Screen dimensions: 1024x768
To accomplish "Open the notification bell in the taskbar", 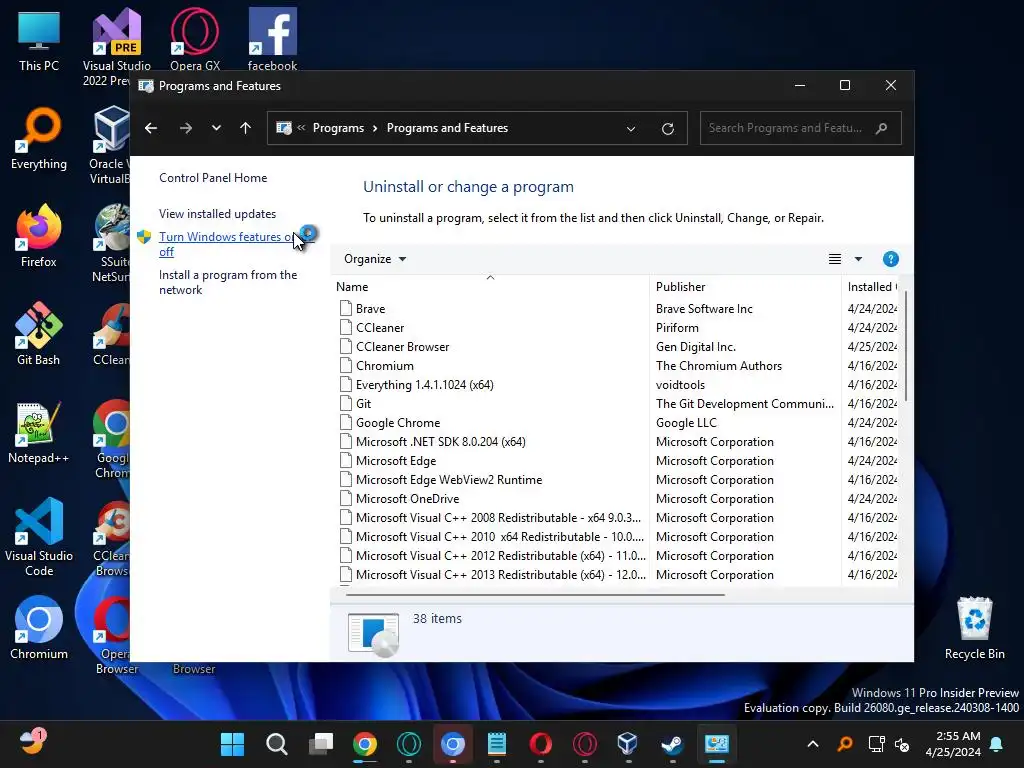I will pos(997,744).
